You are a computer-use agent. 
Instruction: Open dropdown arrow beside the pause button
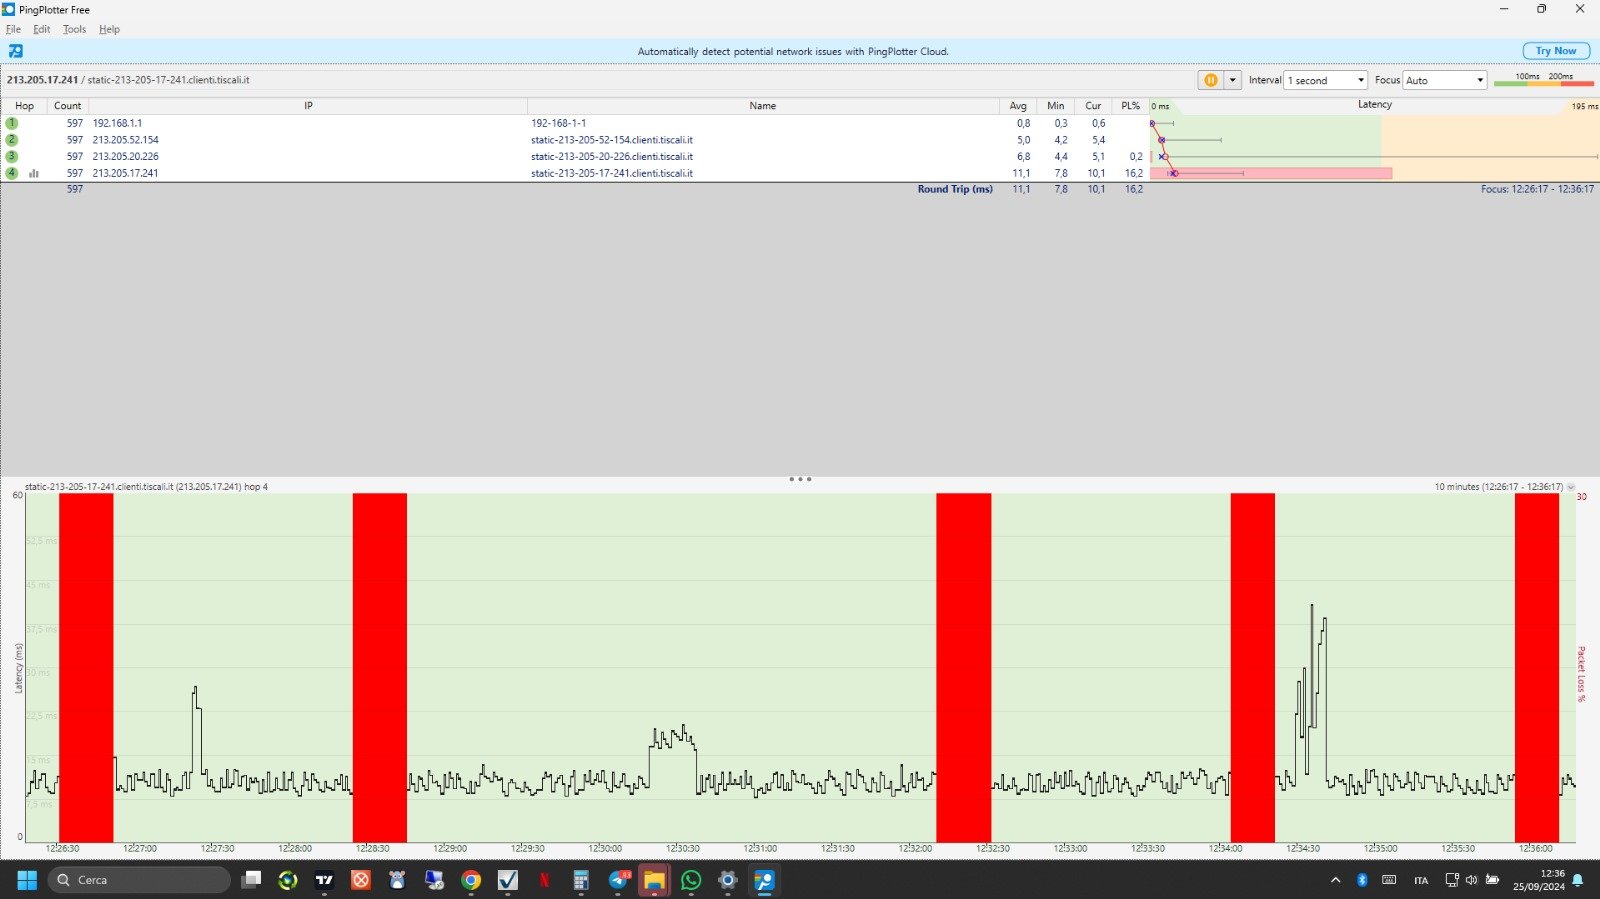pyautogui.click(x=1233, y=80)
